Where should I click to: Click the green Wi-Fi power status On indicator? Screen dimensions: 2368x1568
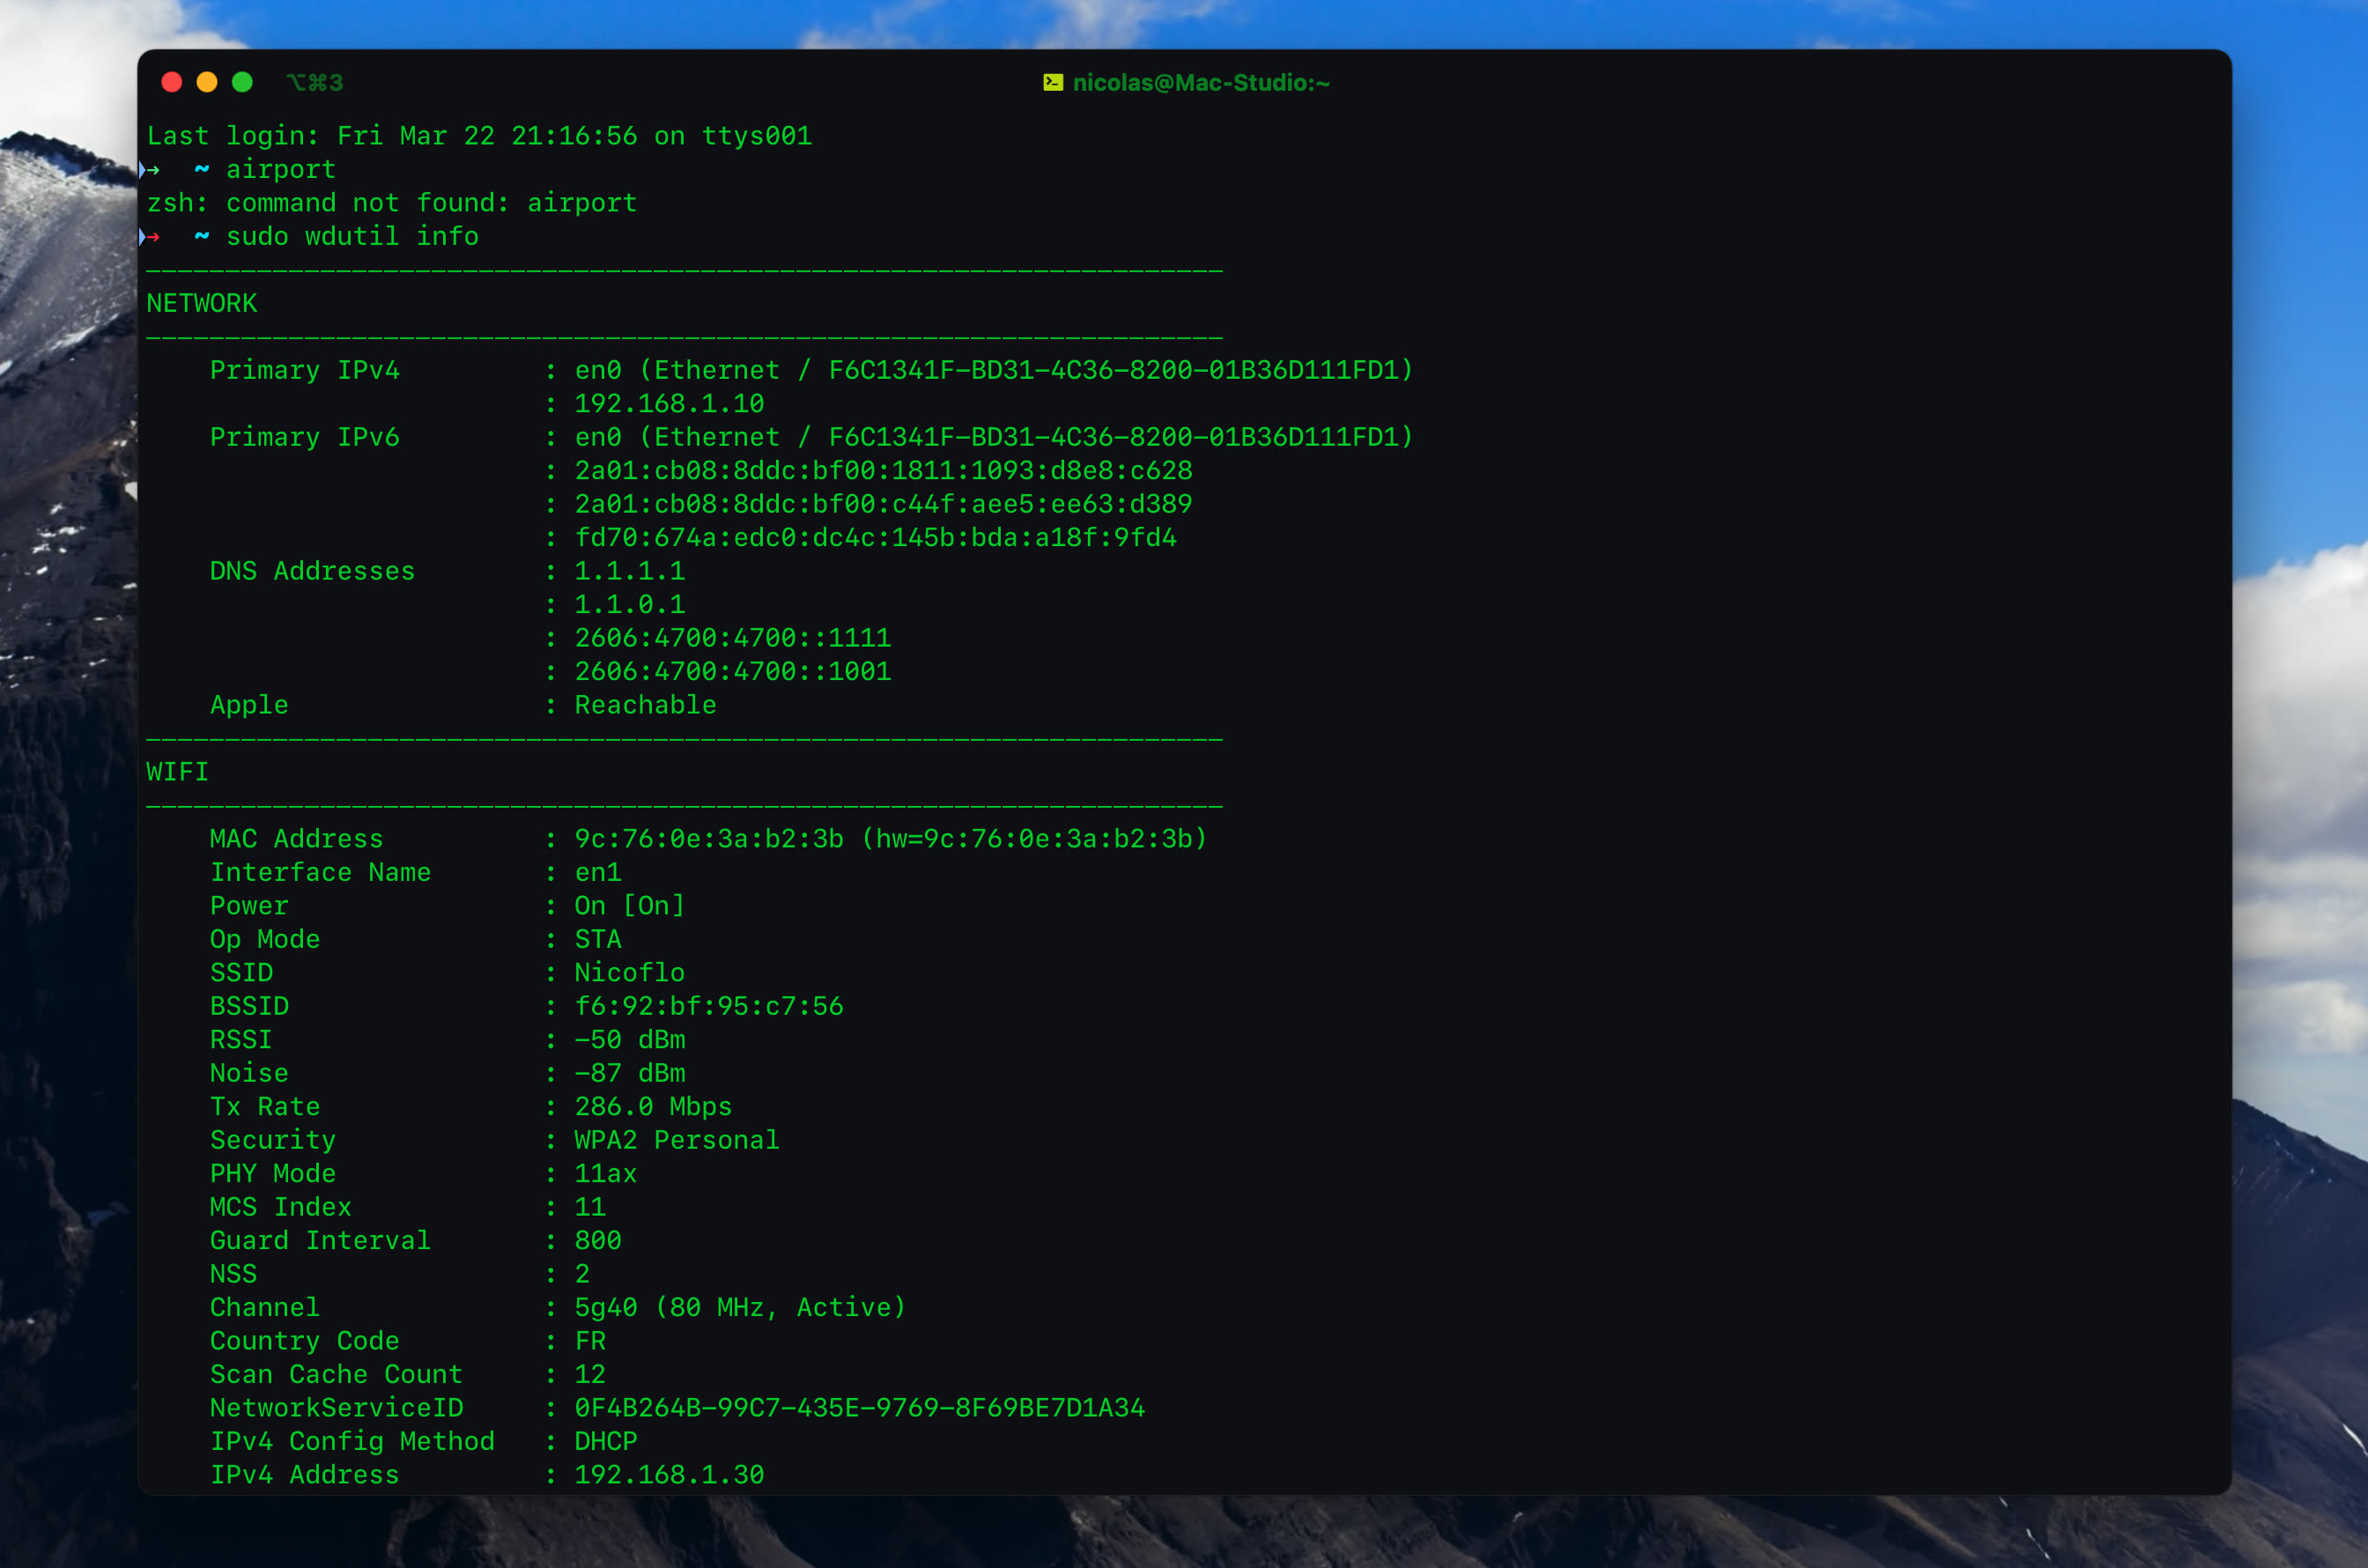click(590, 905)
